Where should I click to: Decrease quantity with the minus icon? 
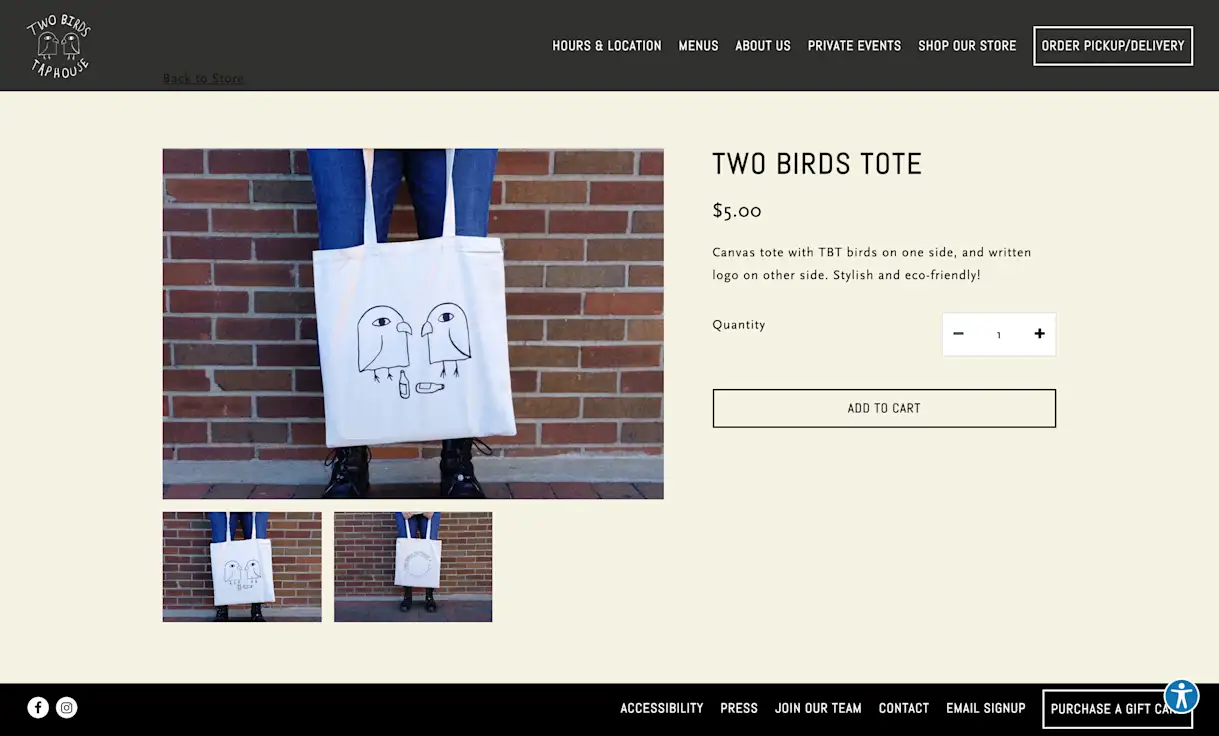(x=958, y=334)
